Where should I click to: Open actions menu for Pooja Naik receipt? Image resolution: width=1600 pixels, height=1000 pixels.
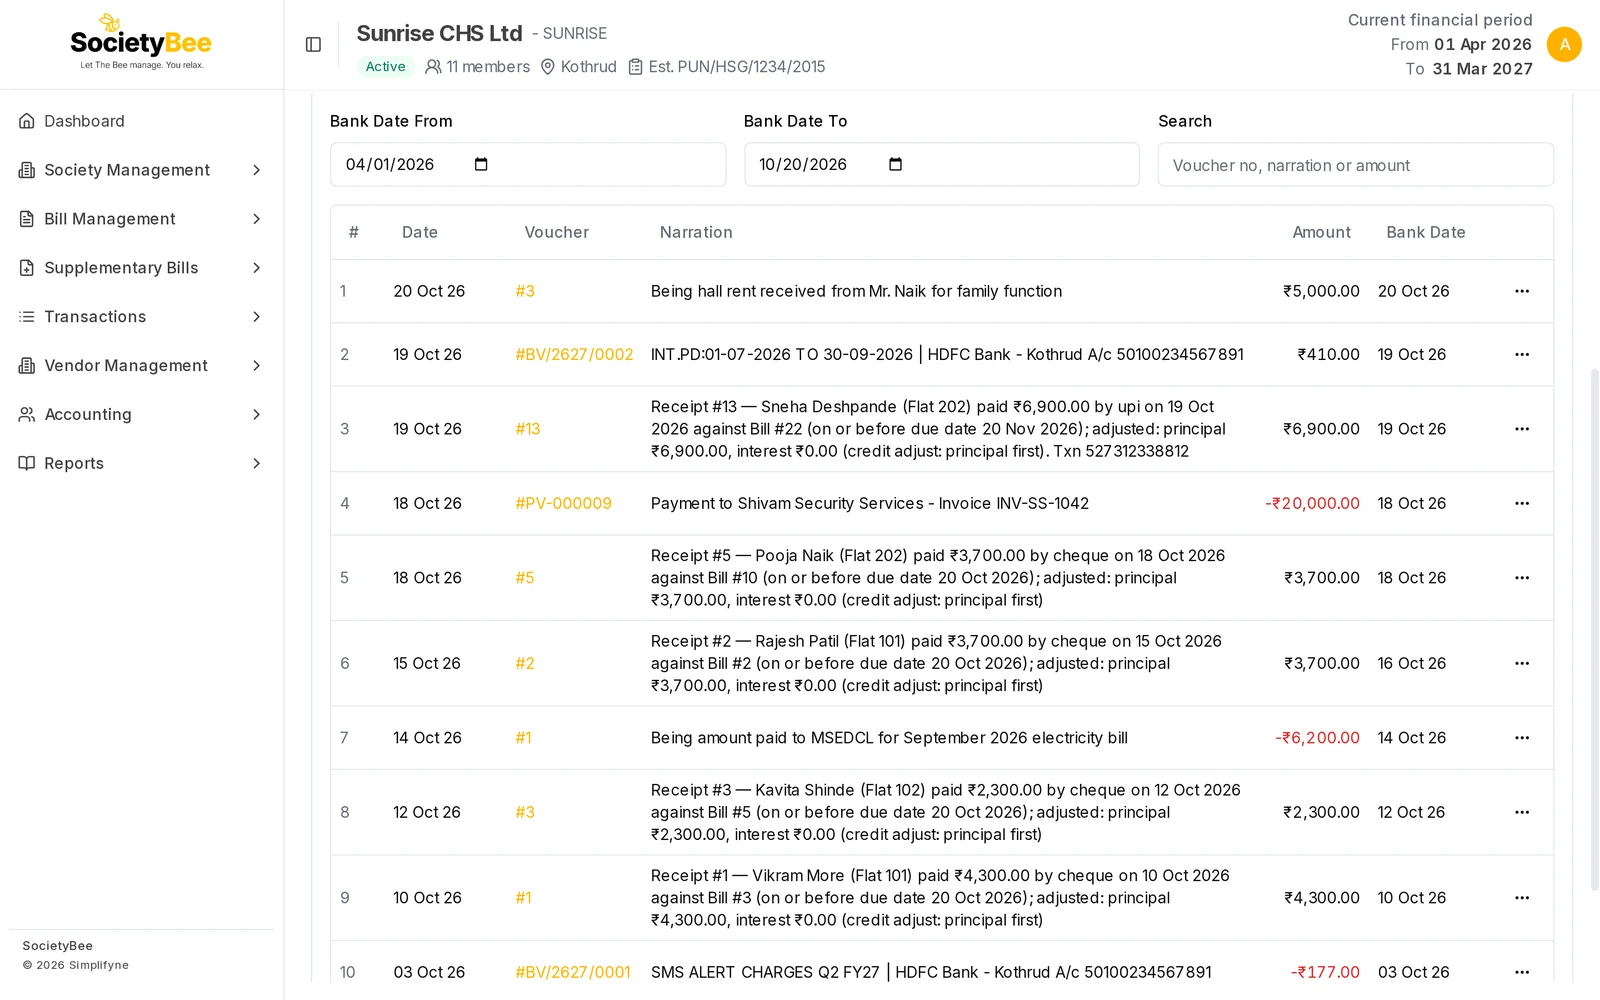[1522, 578]
